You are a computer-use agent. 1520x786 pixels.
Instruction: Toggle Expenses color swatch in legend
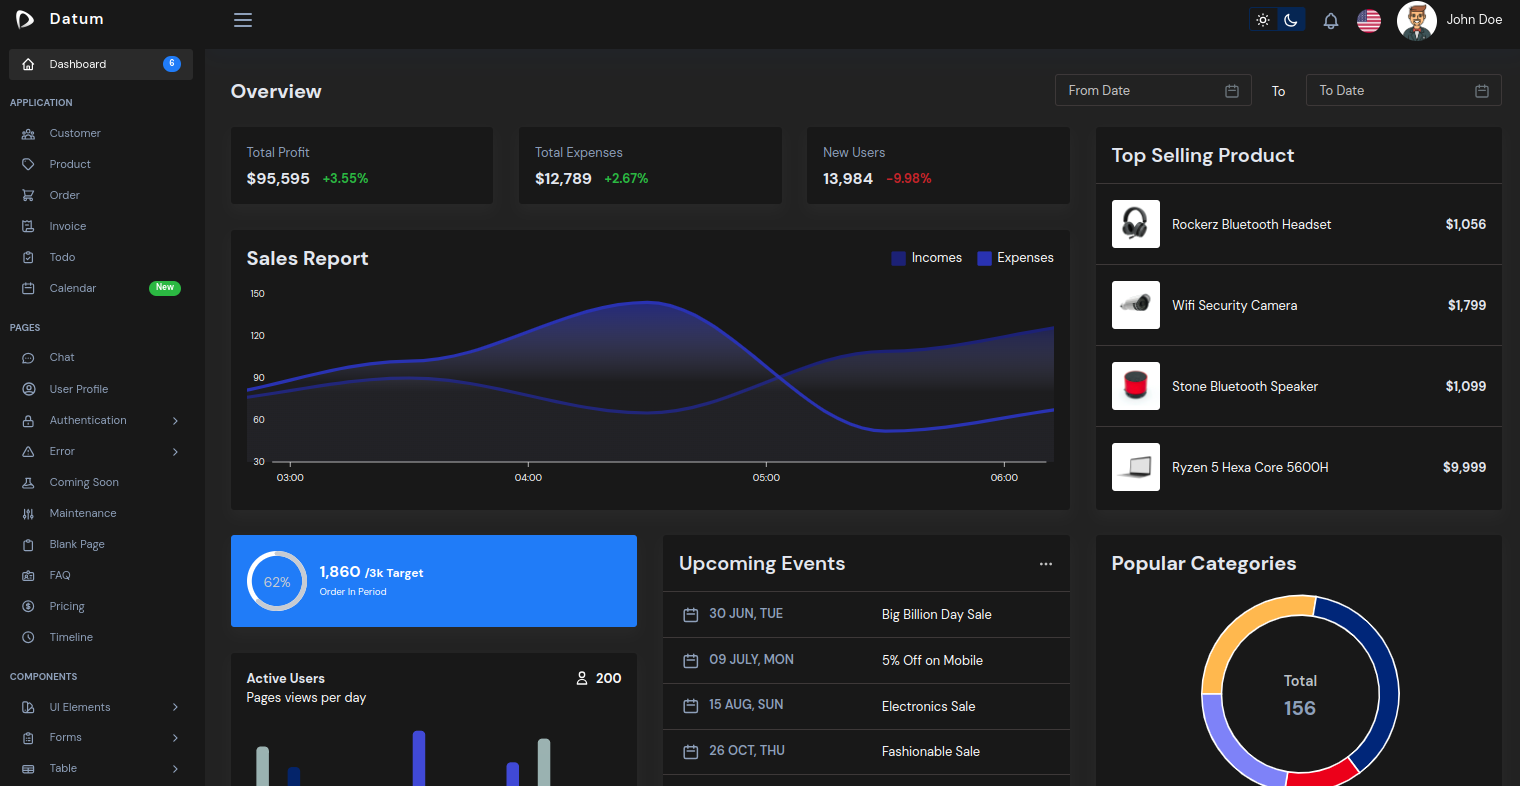pyautogui.click(x=984, y=258)
